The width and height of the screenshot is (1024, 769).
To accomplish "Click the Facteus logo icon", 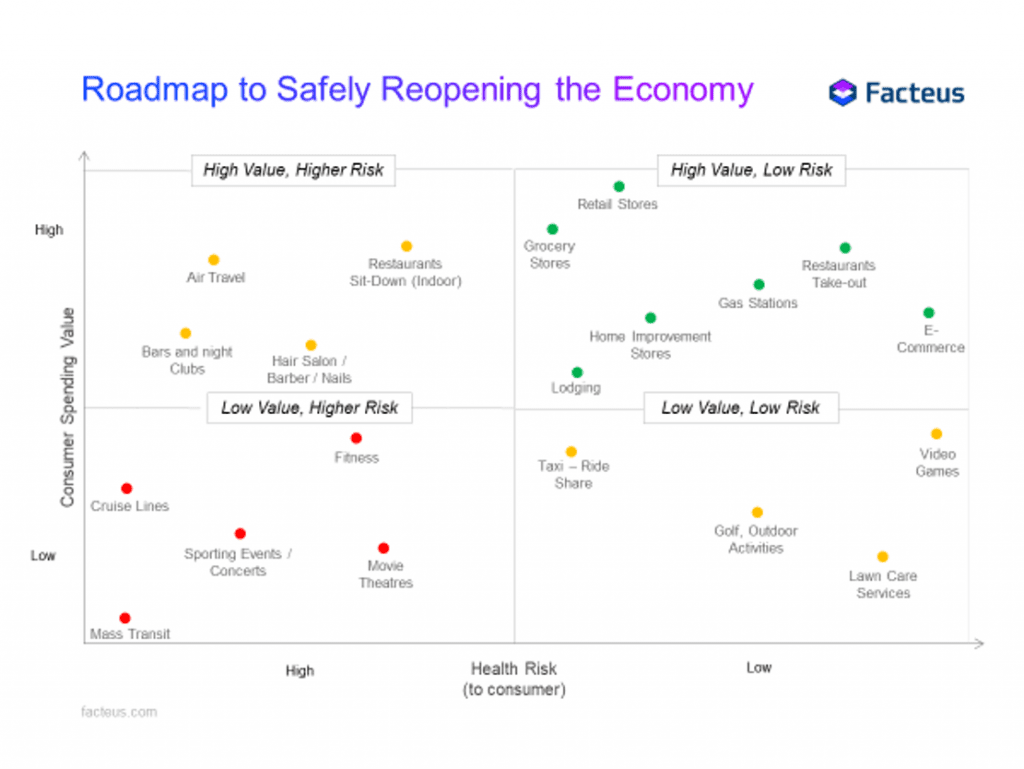I will coord(843,93).
